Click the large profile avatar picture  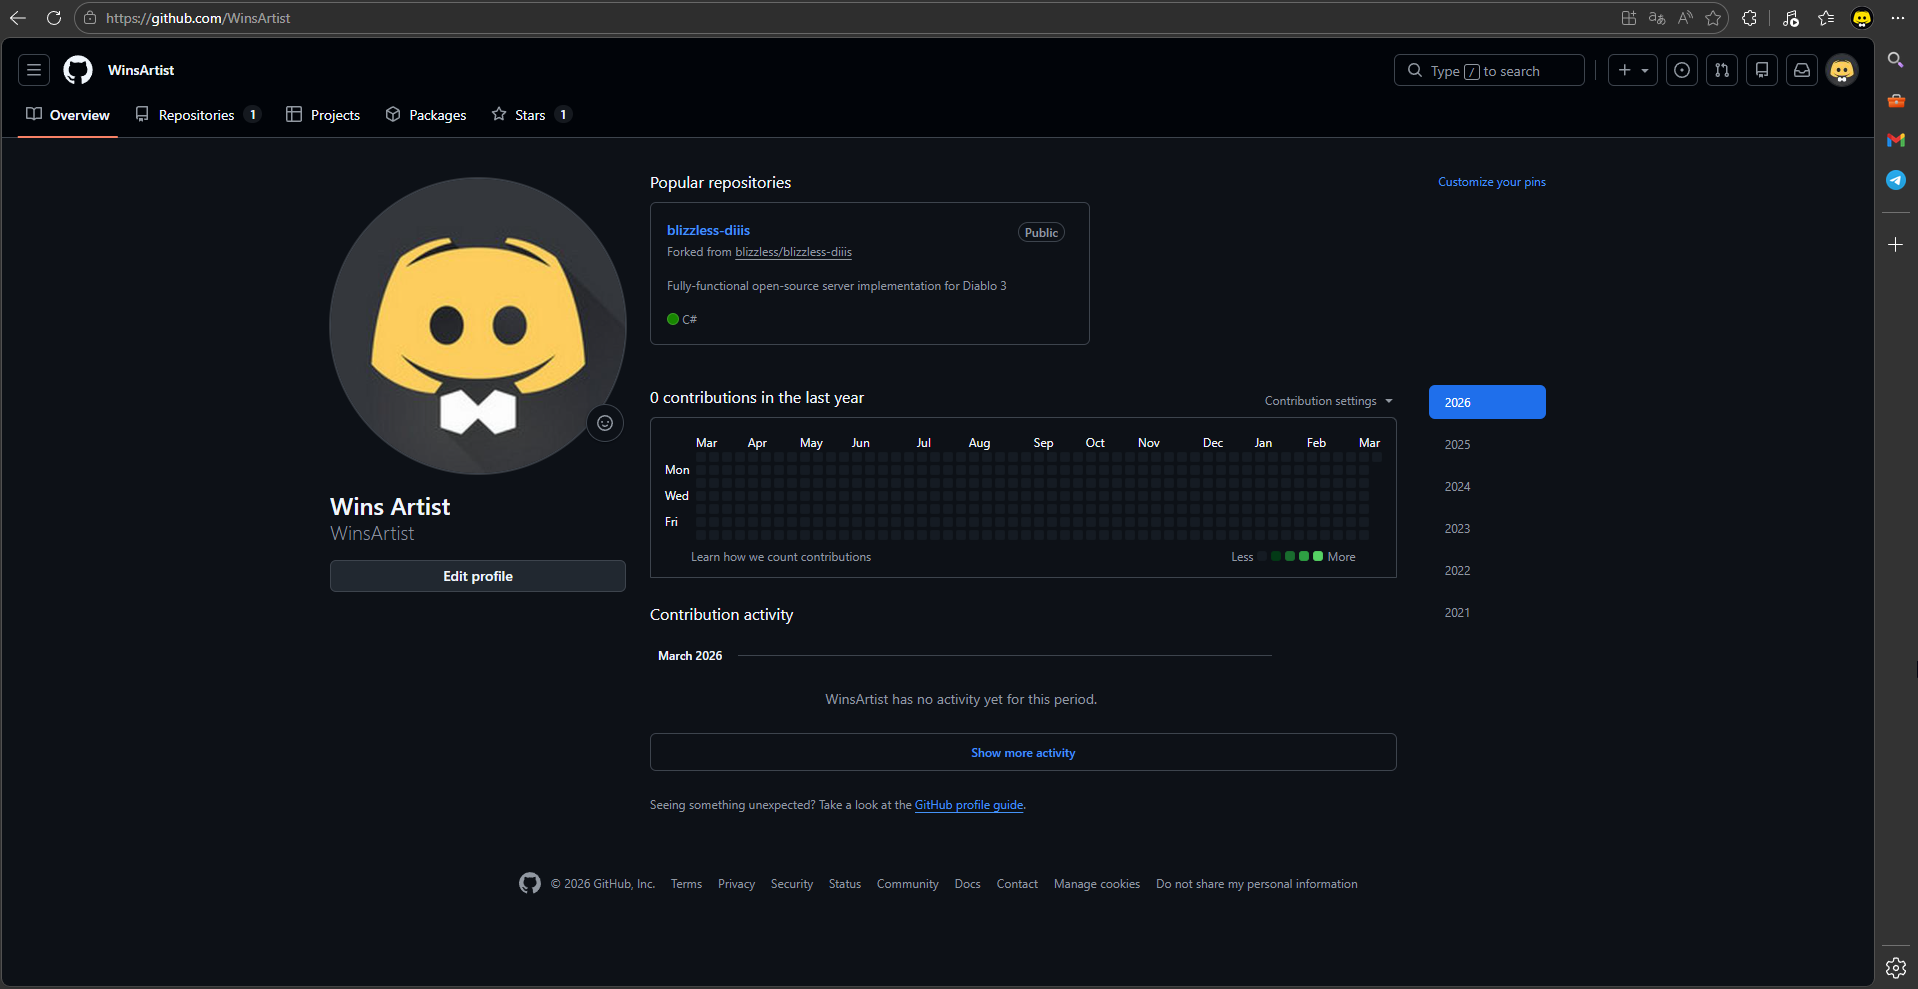[478, 326]
